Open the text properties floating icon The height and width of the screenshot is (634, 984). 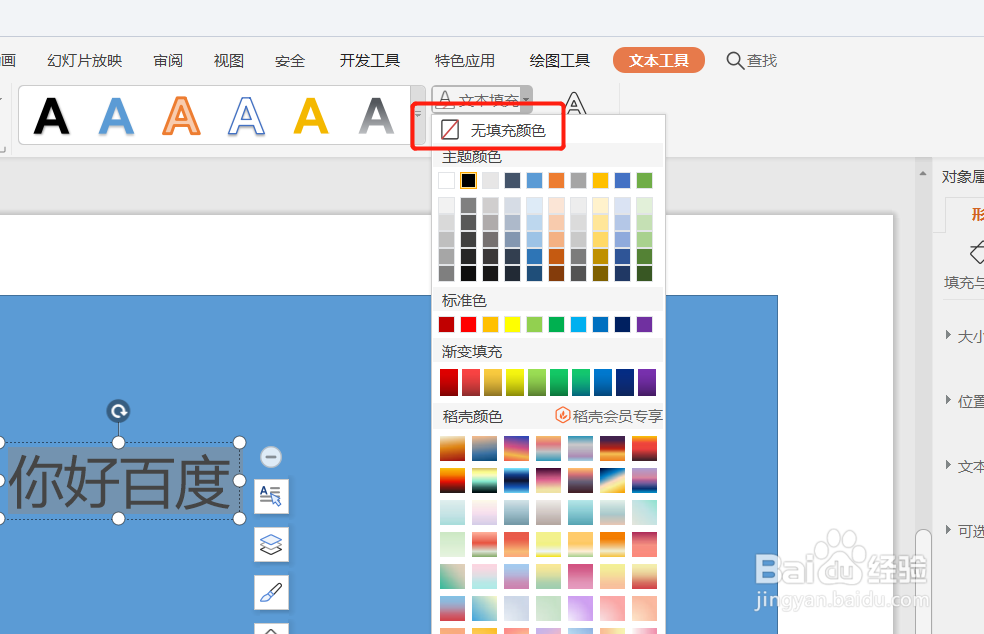[271, 496]
